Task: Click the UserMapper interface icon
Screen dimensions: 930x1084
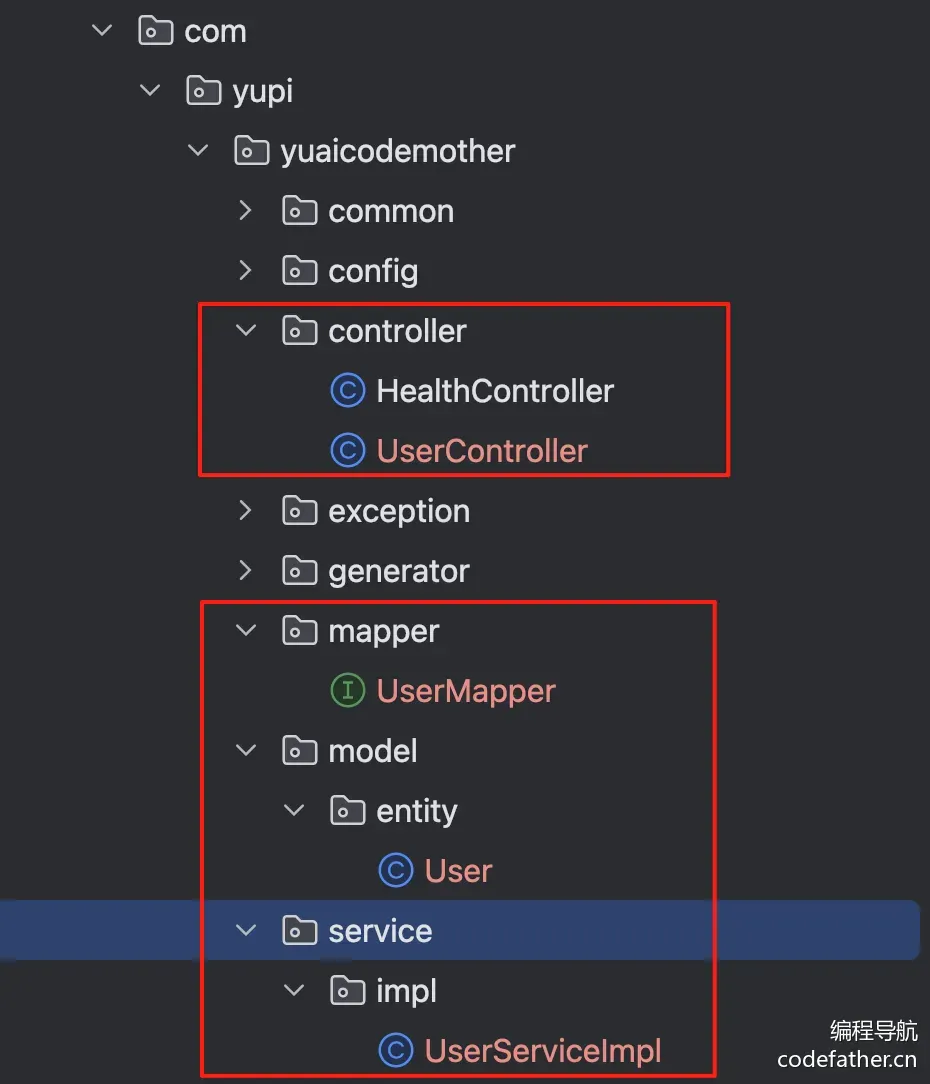Action: tap(348, 691)
